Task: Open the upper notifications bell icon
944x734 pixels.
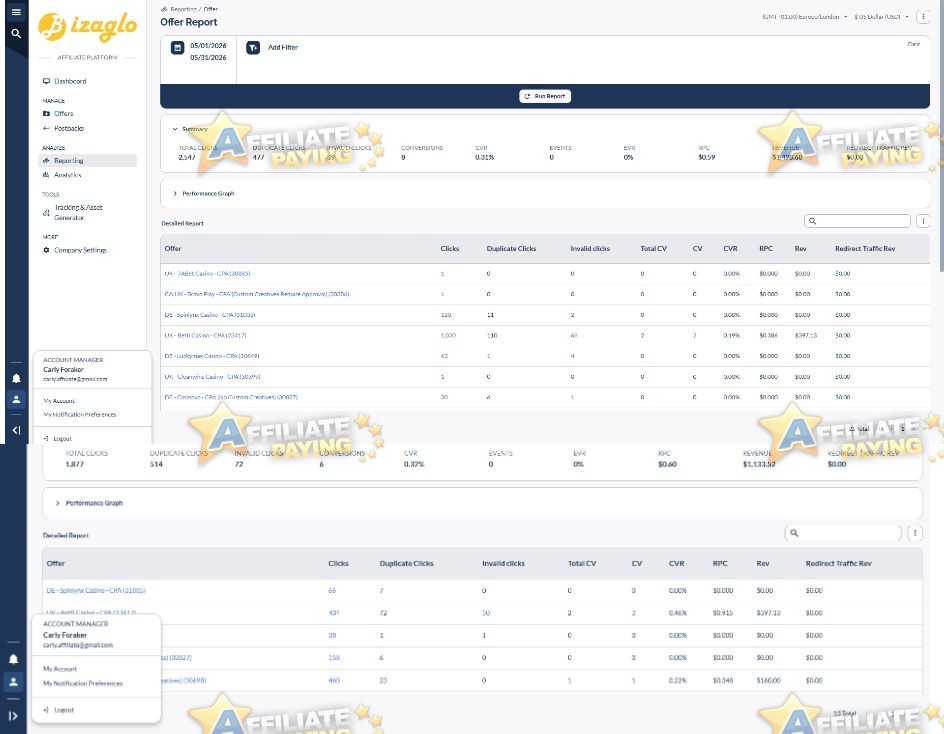Action: pyautogui.click(x=16, y=379)
